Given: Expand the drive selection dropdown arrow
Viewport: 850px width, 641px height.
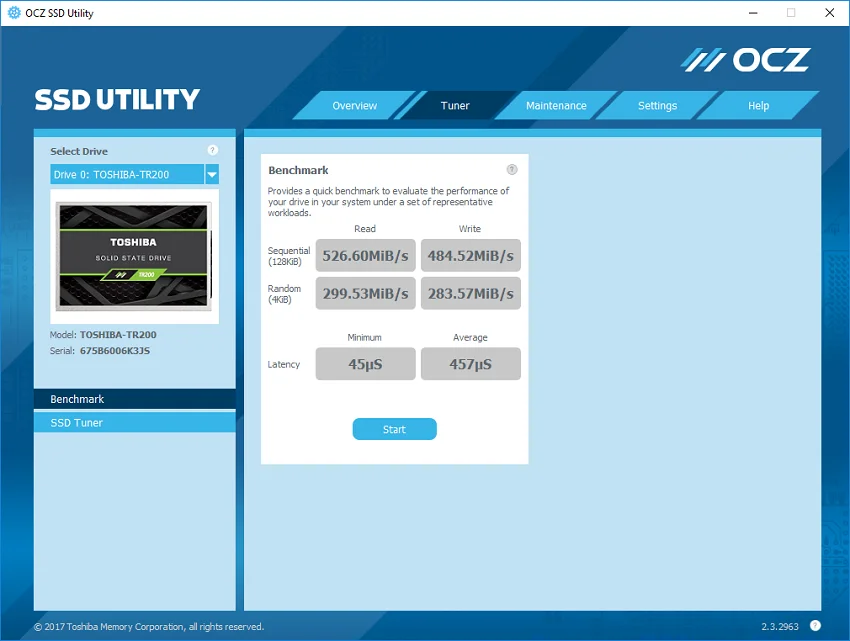Looking at the screenshot, I should 212,175.
